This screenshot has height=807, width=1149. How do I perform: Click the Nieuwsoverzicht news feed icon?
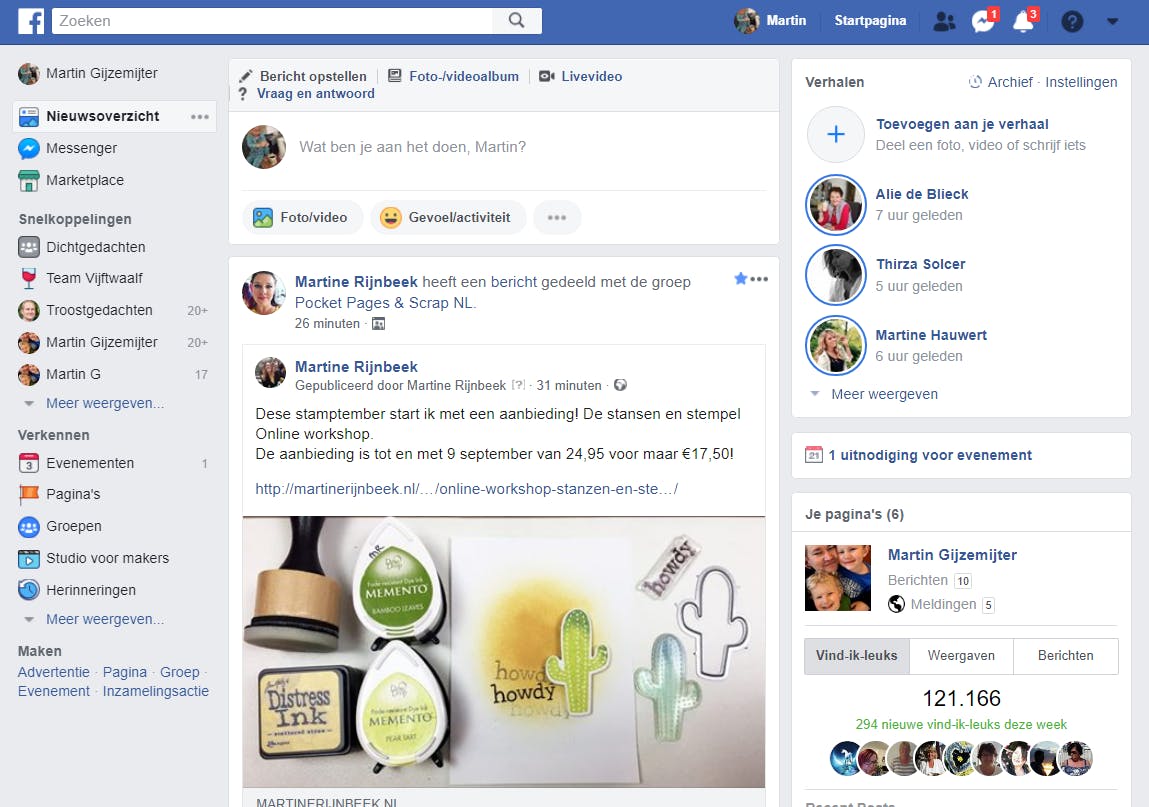point(29,116)
